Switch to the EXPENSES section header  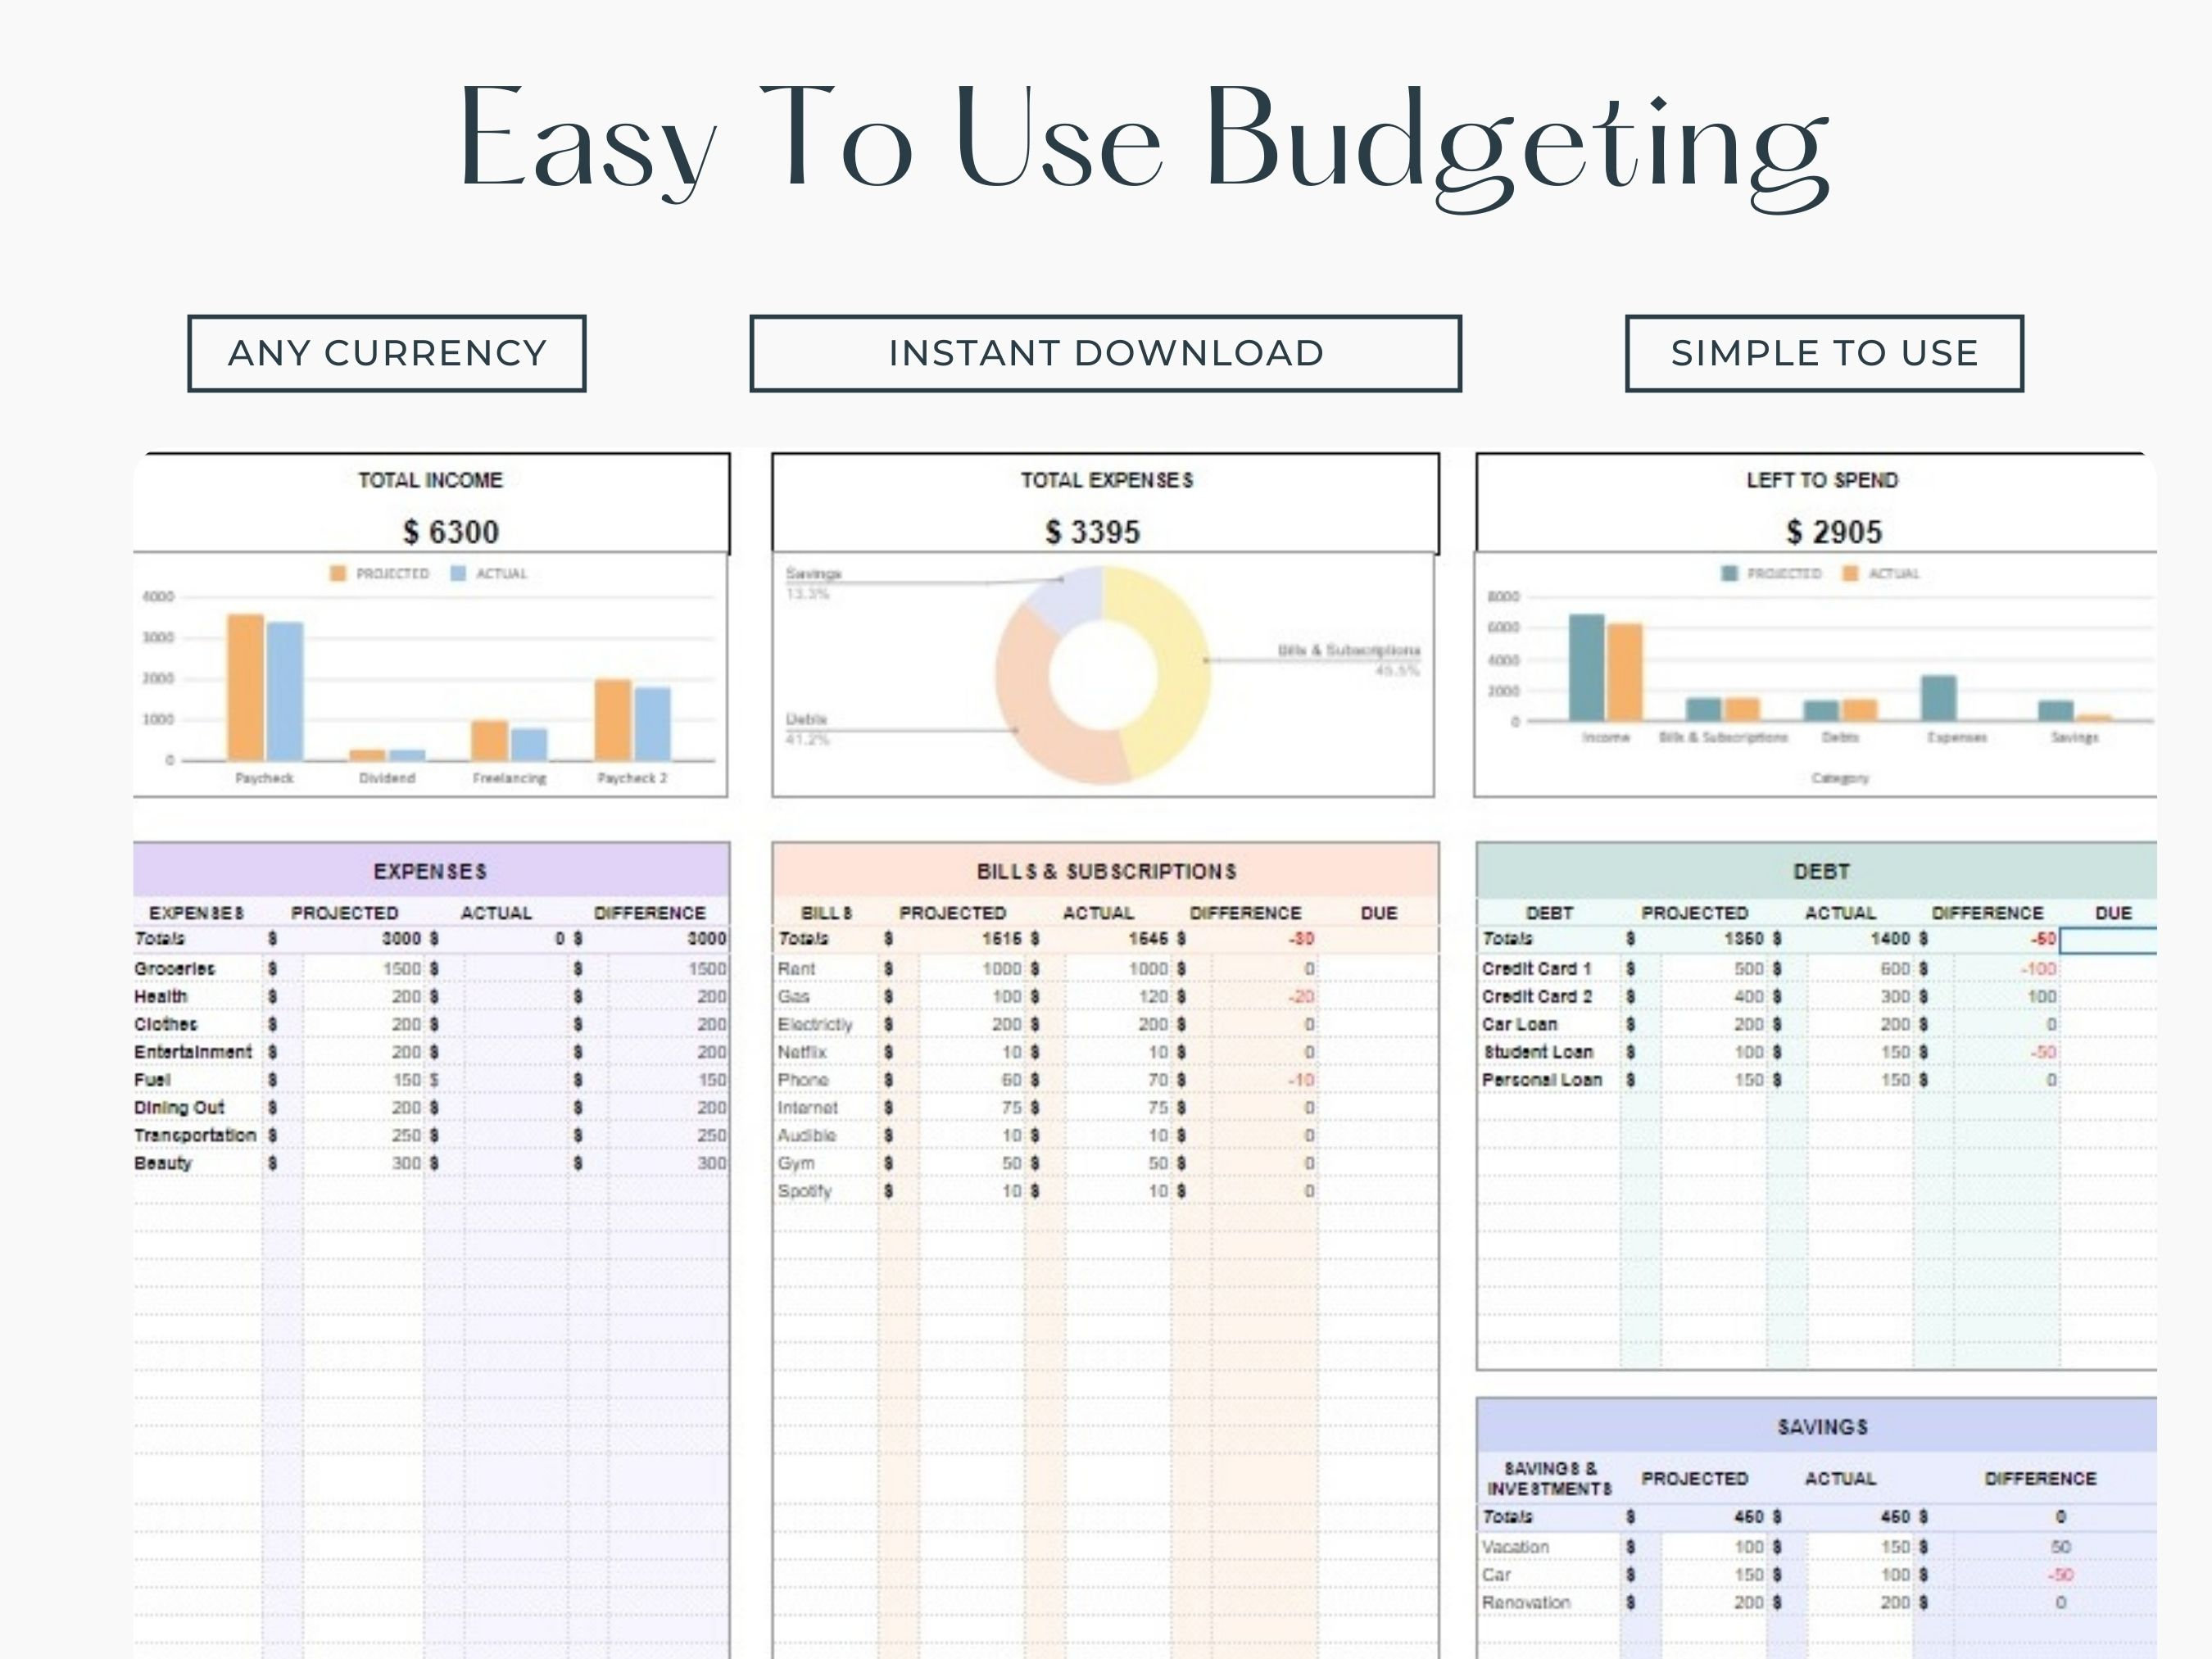430,871
